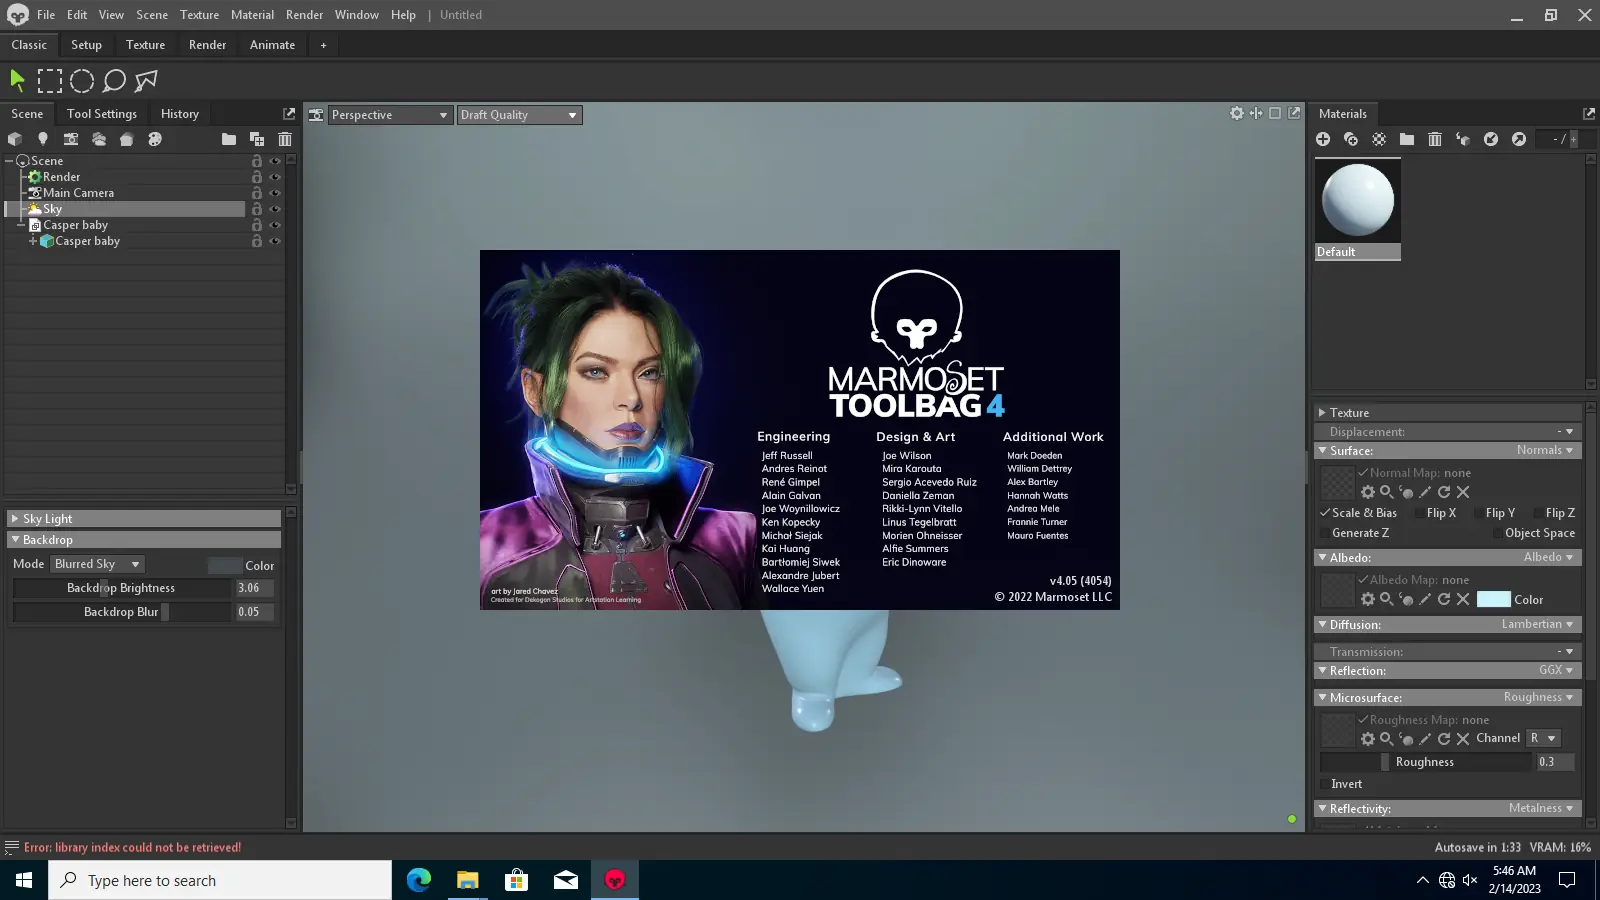Viewport: 1600px width, 900px height.
Task: Pop out the Materials panel
Action: (x=1589, y=114)
